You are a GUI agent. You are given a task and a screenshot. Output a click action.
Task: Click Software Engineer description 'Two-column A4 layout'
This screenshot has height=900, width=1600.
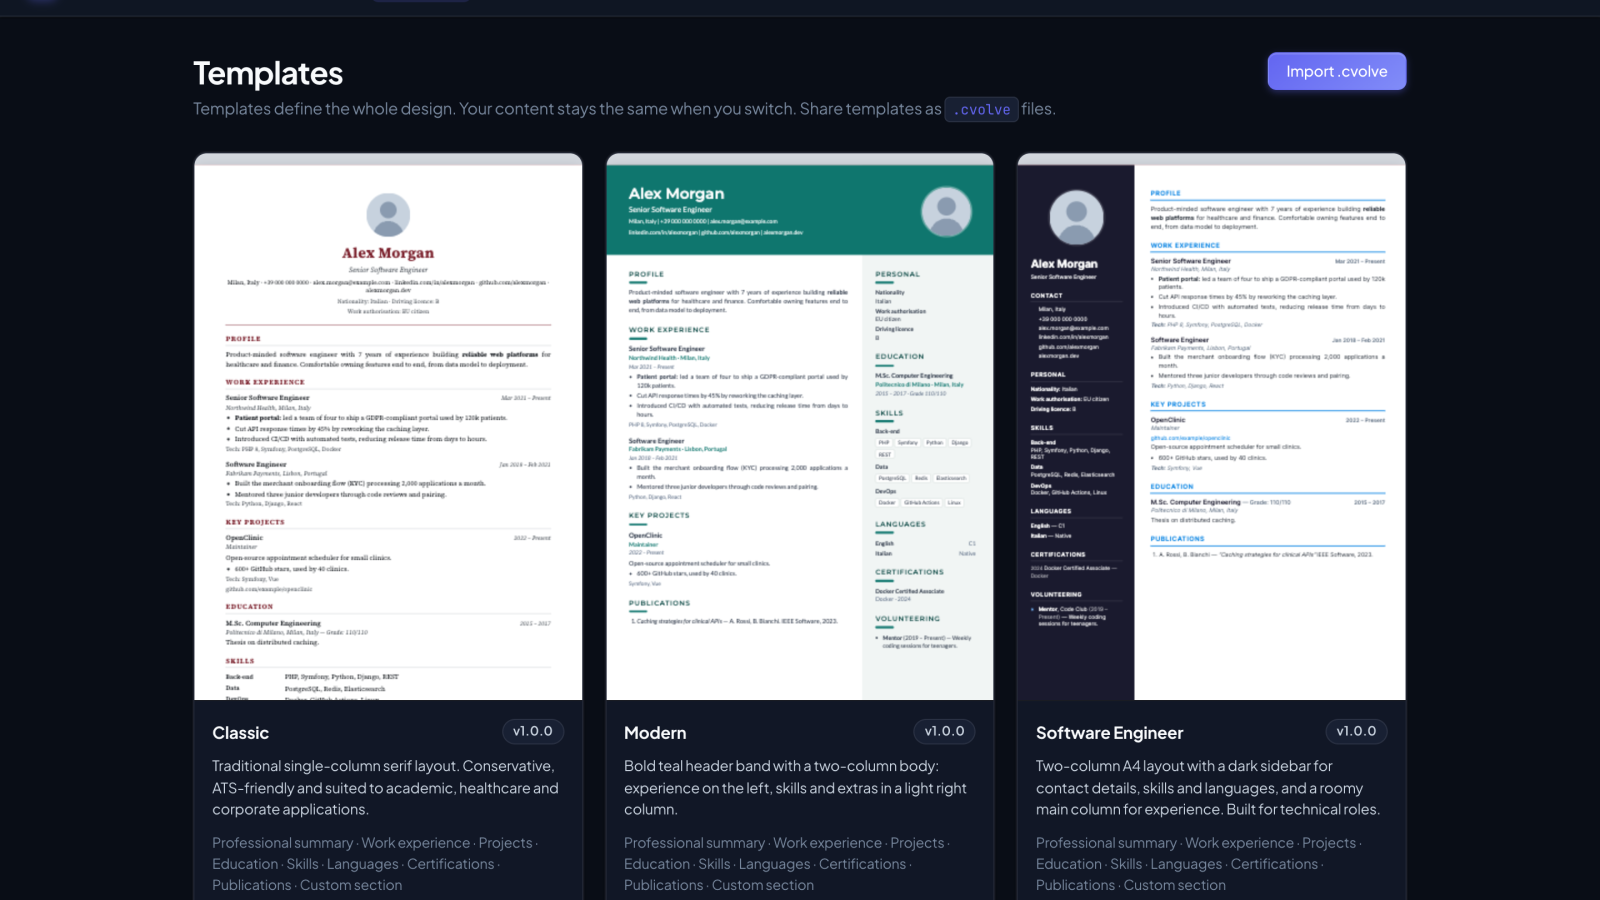[1208, 788]
